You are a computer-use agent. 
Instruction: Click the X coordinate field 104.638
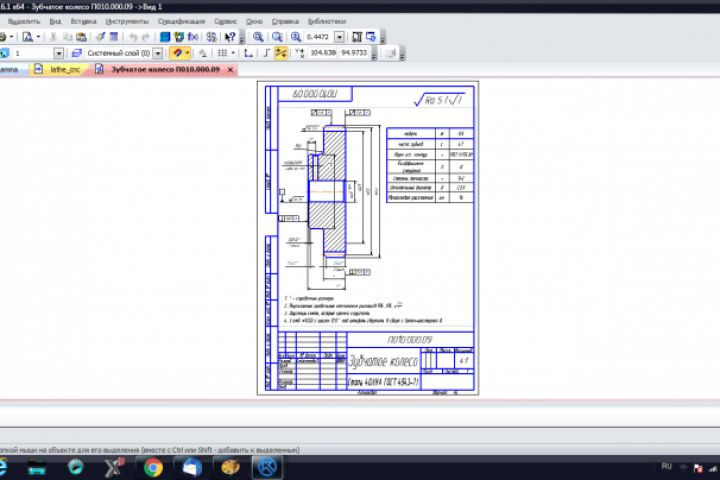323,52
